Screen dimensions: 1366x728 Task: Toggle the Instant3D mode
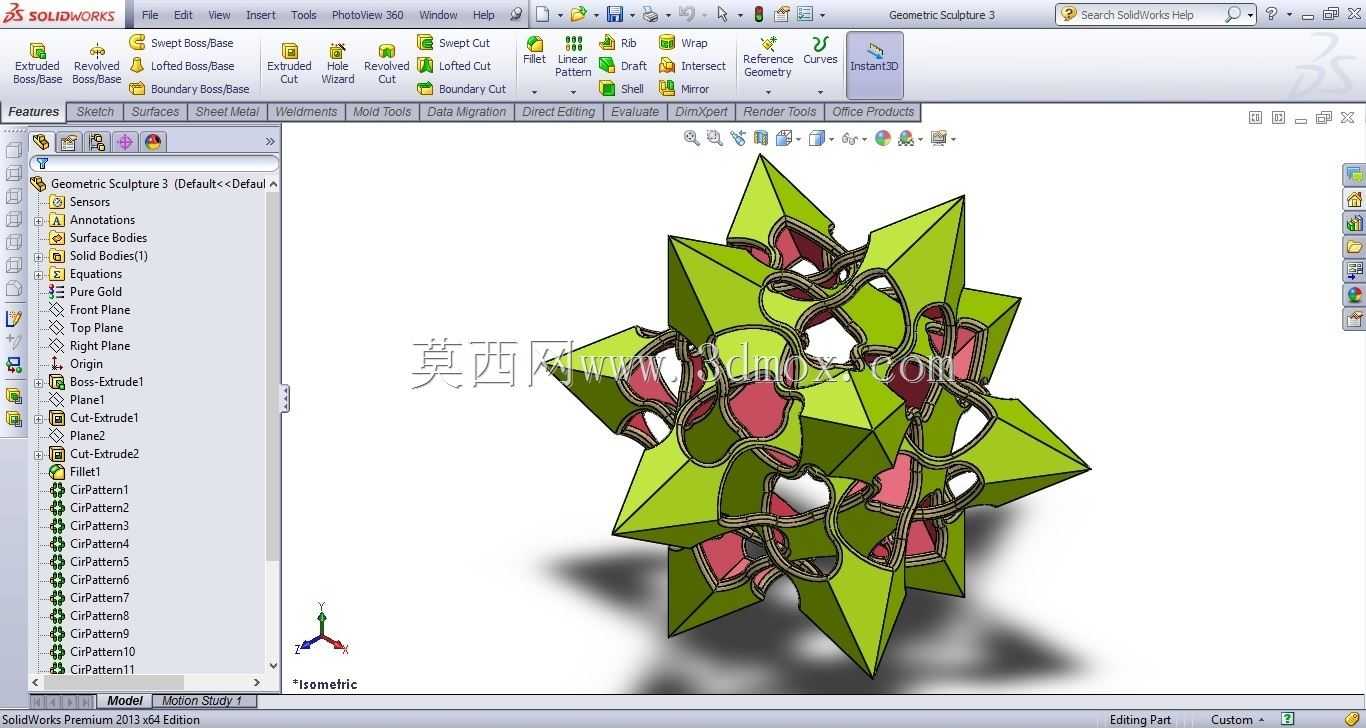(874, 65)
